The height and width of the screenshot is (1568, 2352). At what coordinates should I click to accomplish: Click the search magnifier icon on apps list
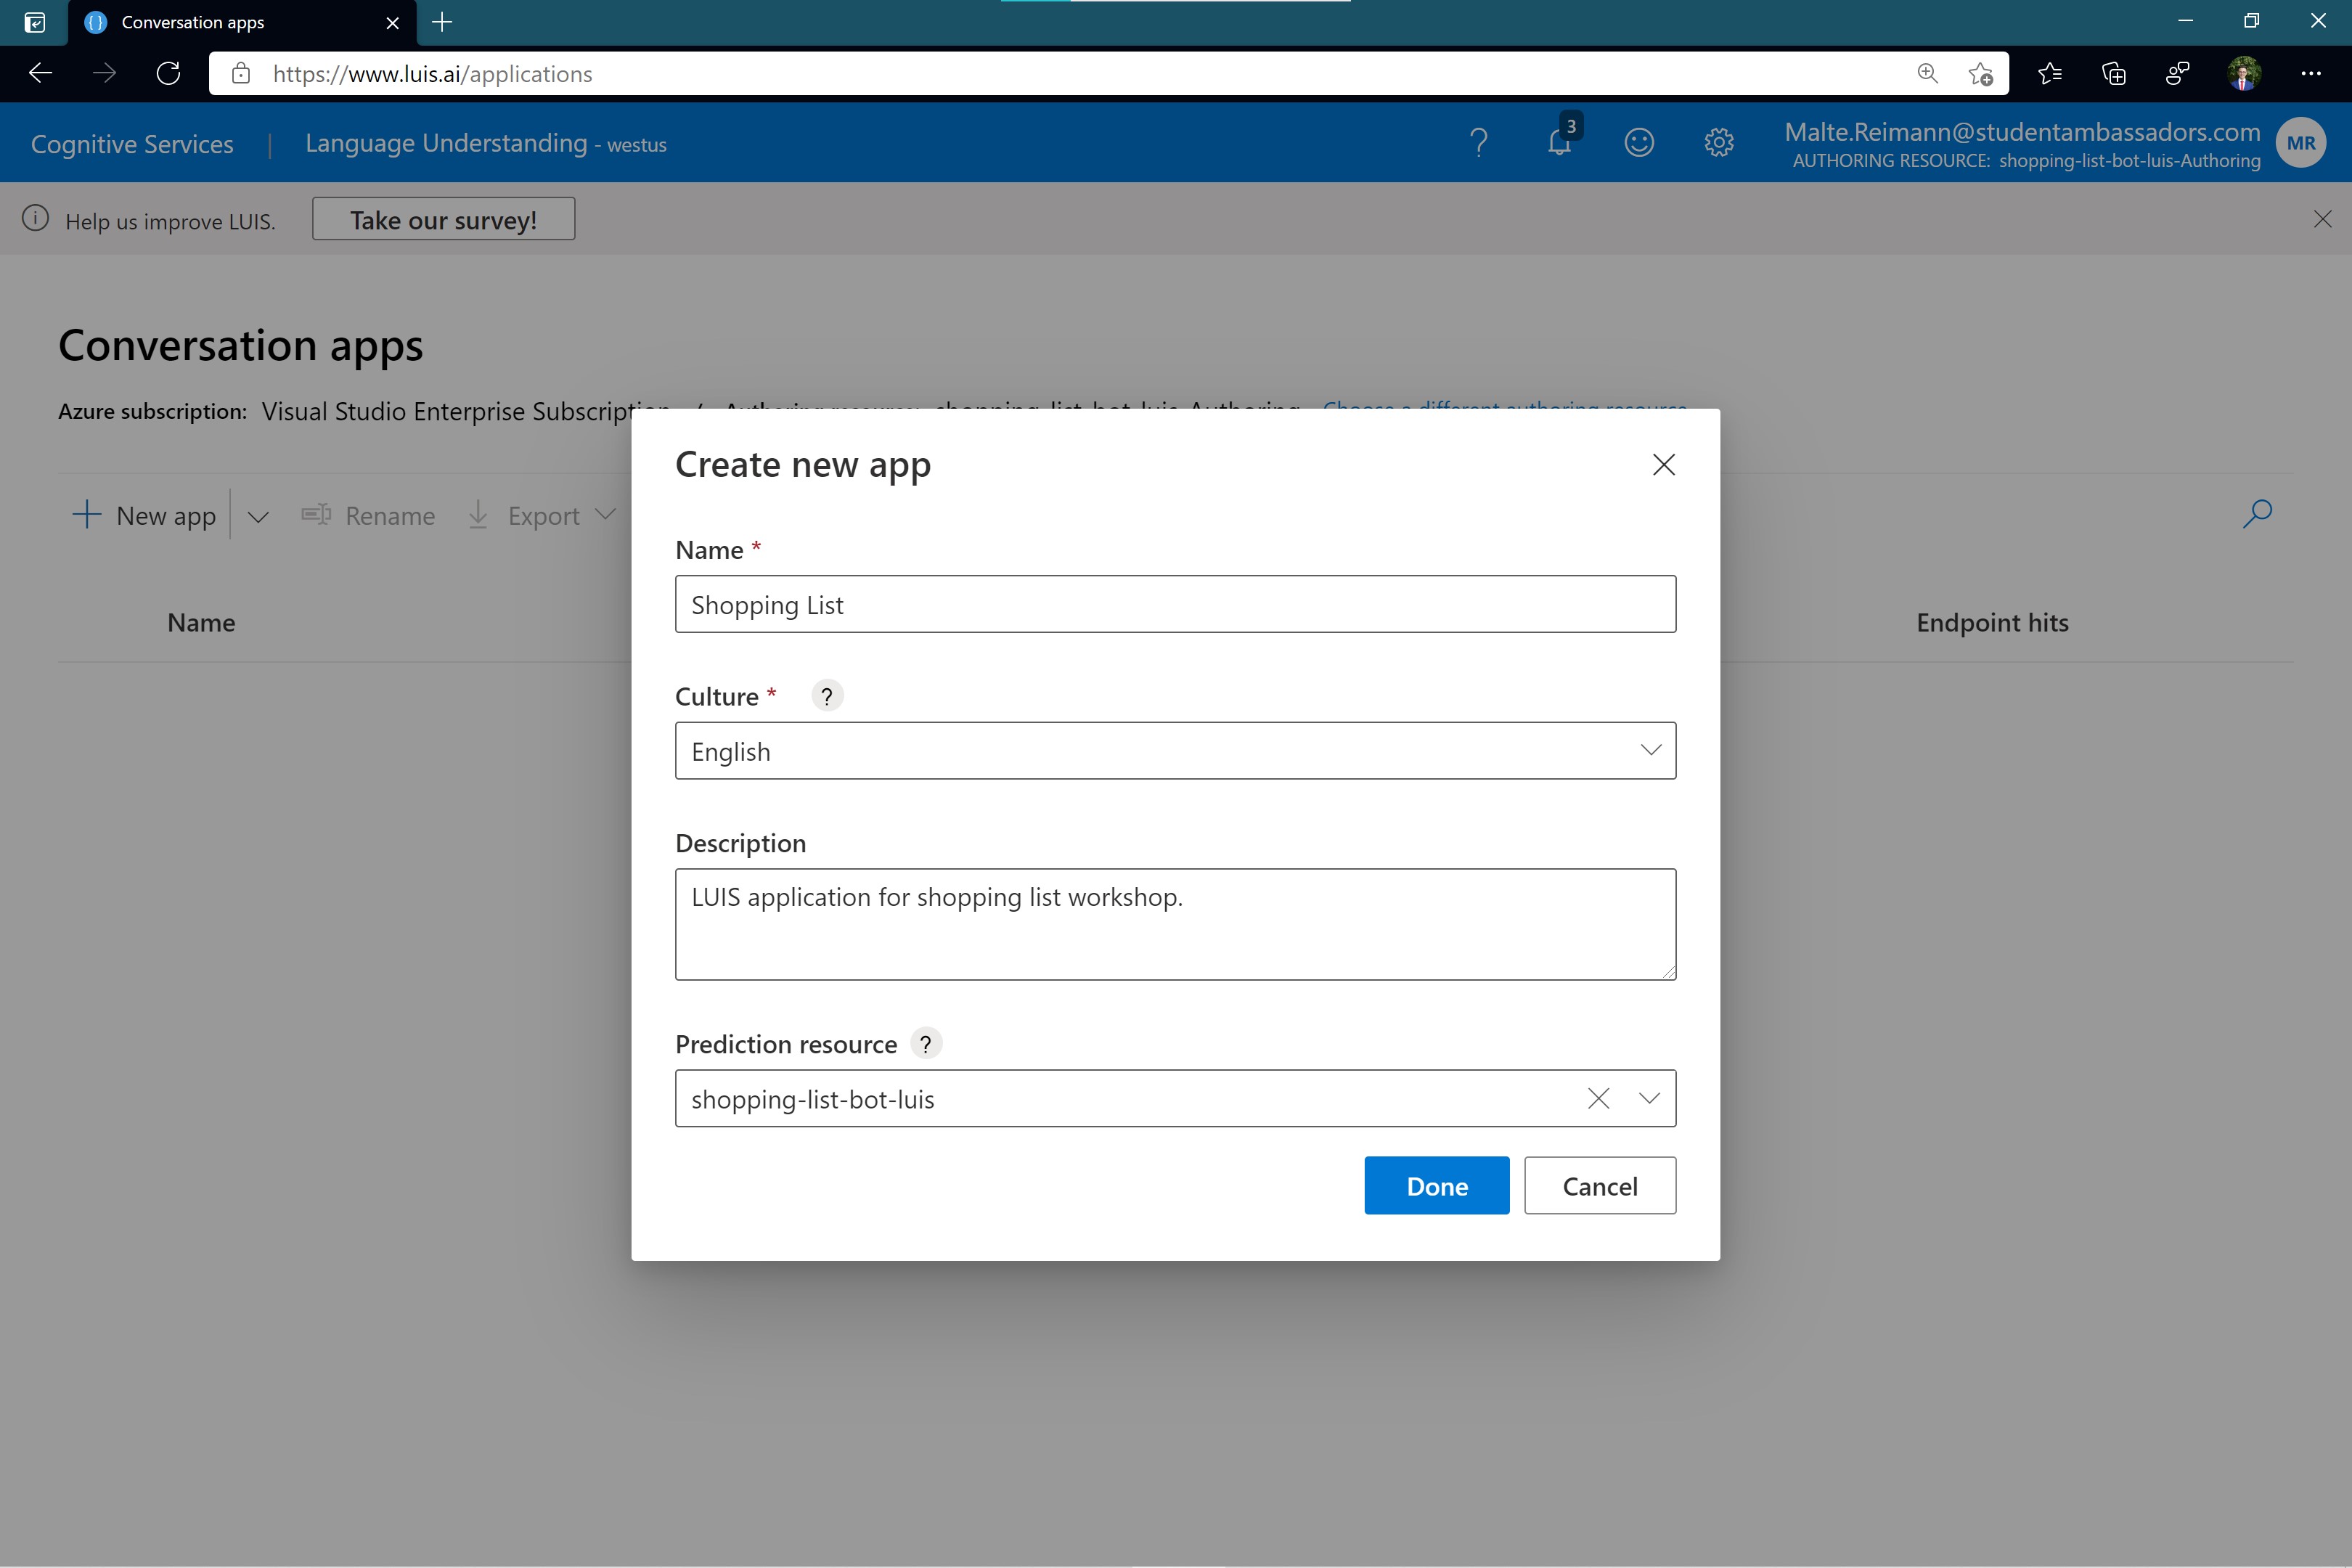click(x=2257, y=514)
